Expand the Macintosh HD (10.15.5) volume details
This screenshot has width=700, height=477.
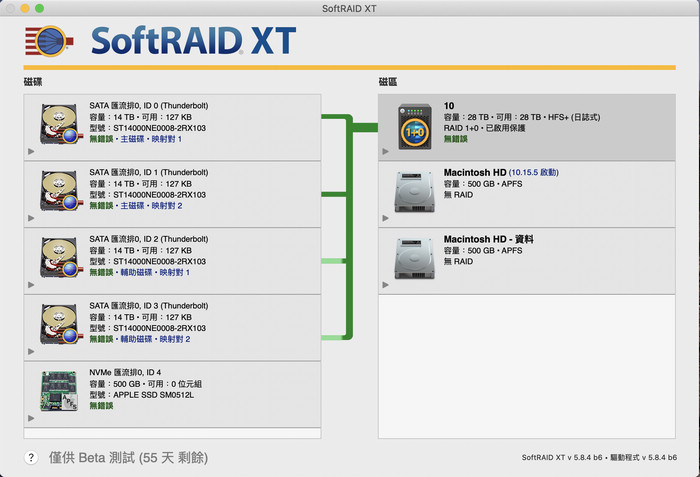(x=386, y=218)
